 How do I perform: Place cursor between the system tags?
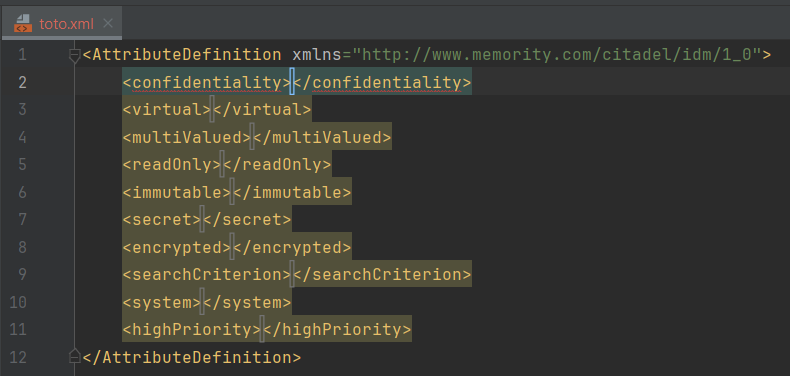(x=202, y=302)
